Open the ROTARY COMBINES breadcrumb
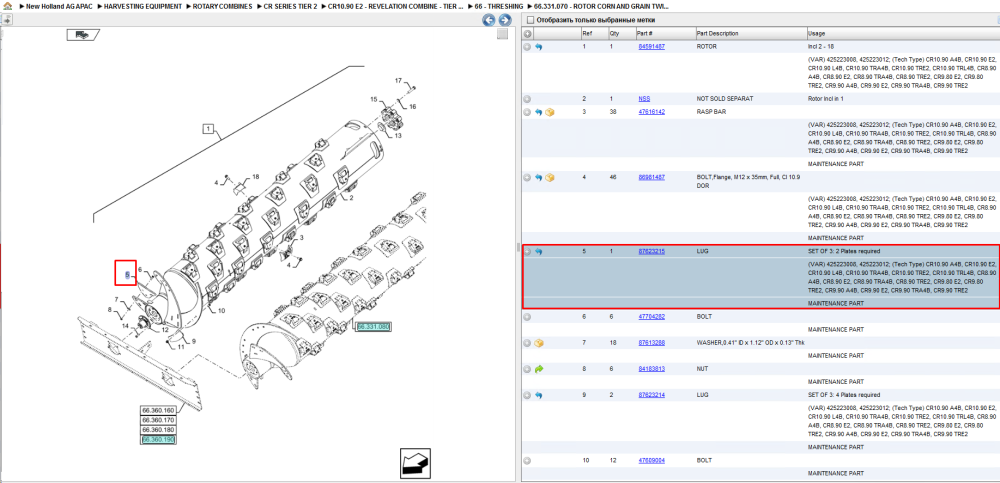This screenshot has width=1000, height=483. (x=223, y=6)
